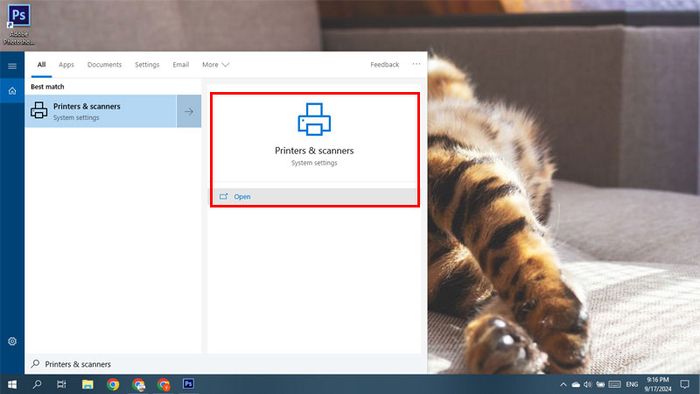This screenshot has width=700, height=394.
Task: Click the Feedback link
Action: (384, 65)
